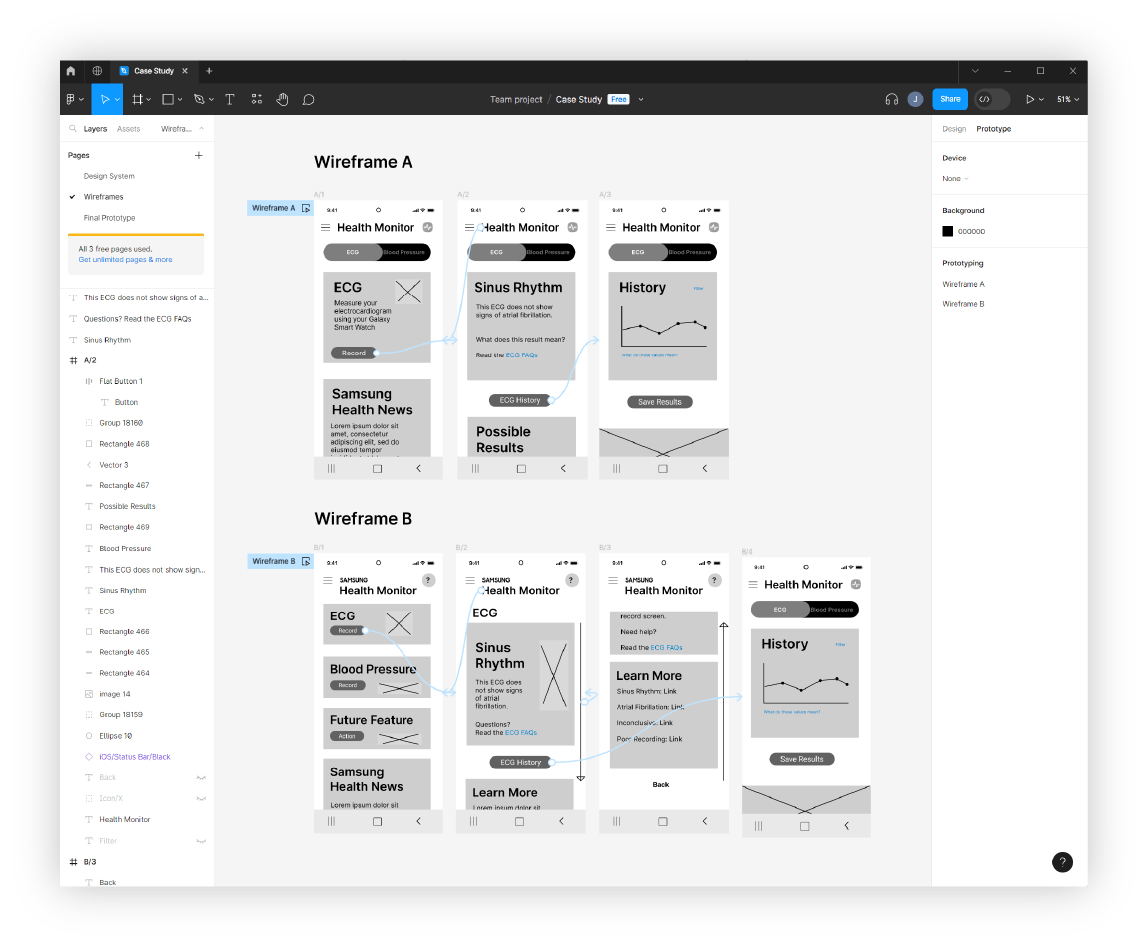The image size is (1148, 947).
Task: Open the community globe icon
Action: pos(97,71)
